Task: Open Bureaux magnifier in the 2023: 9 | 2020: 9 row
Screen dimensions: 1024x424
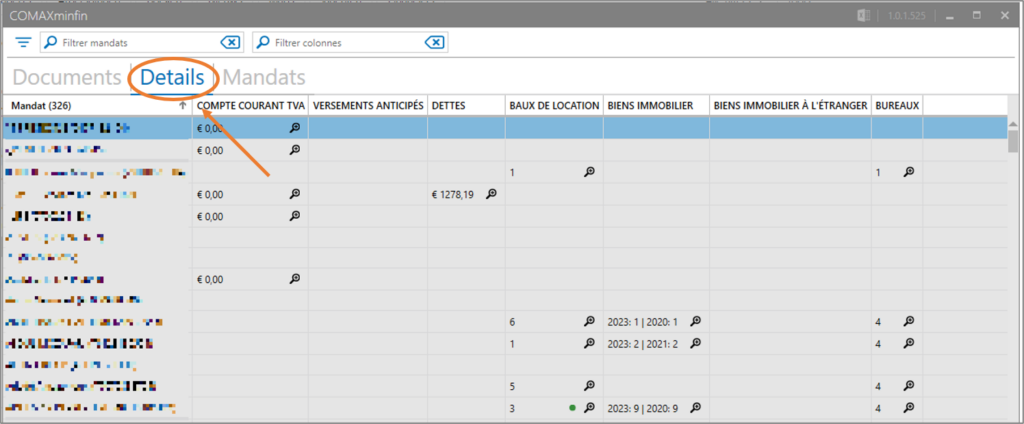Action: point(909,408)
